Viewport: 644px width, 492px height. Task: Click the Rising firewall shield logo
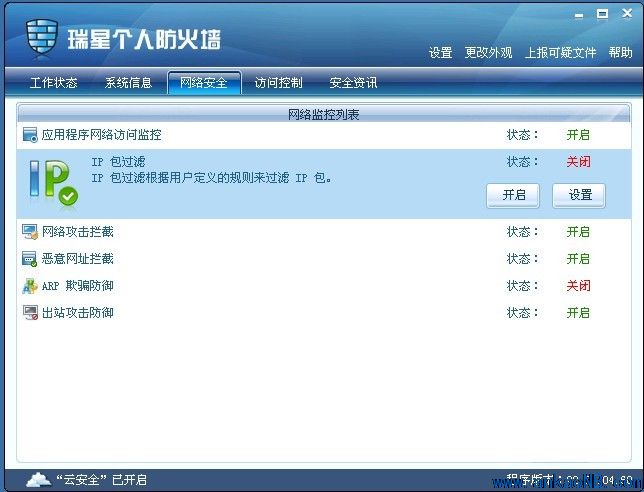point(40,38)
